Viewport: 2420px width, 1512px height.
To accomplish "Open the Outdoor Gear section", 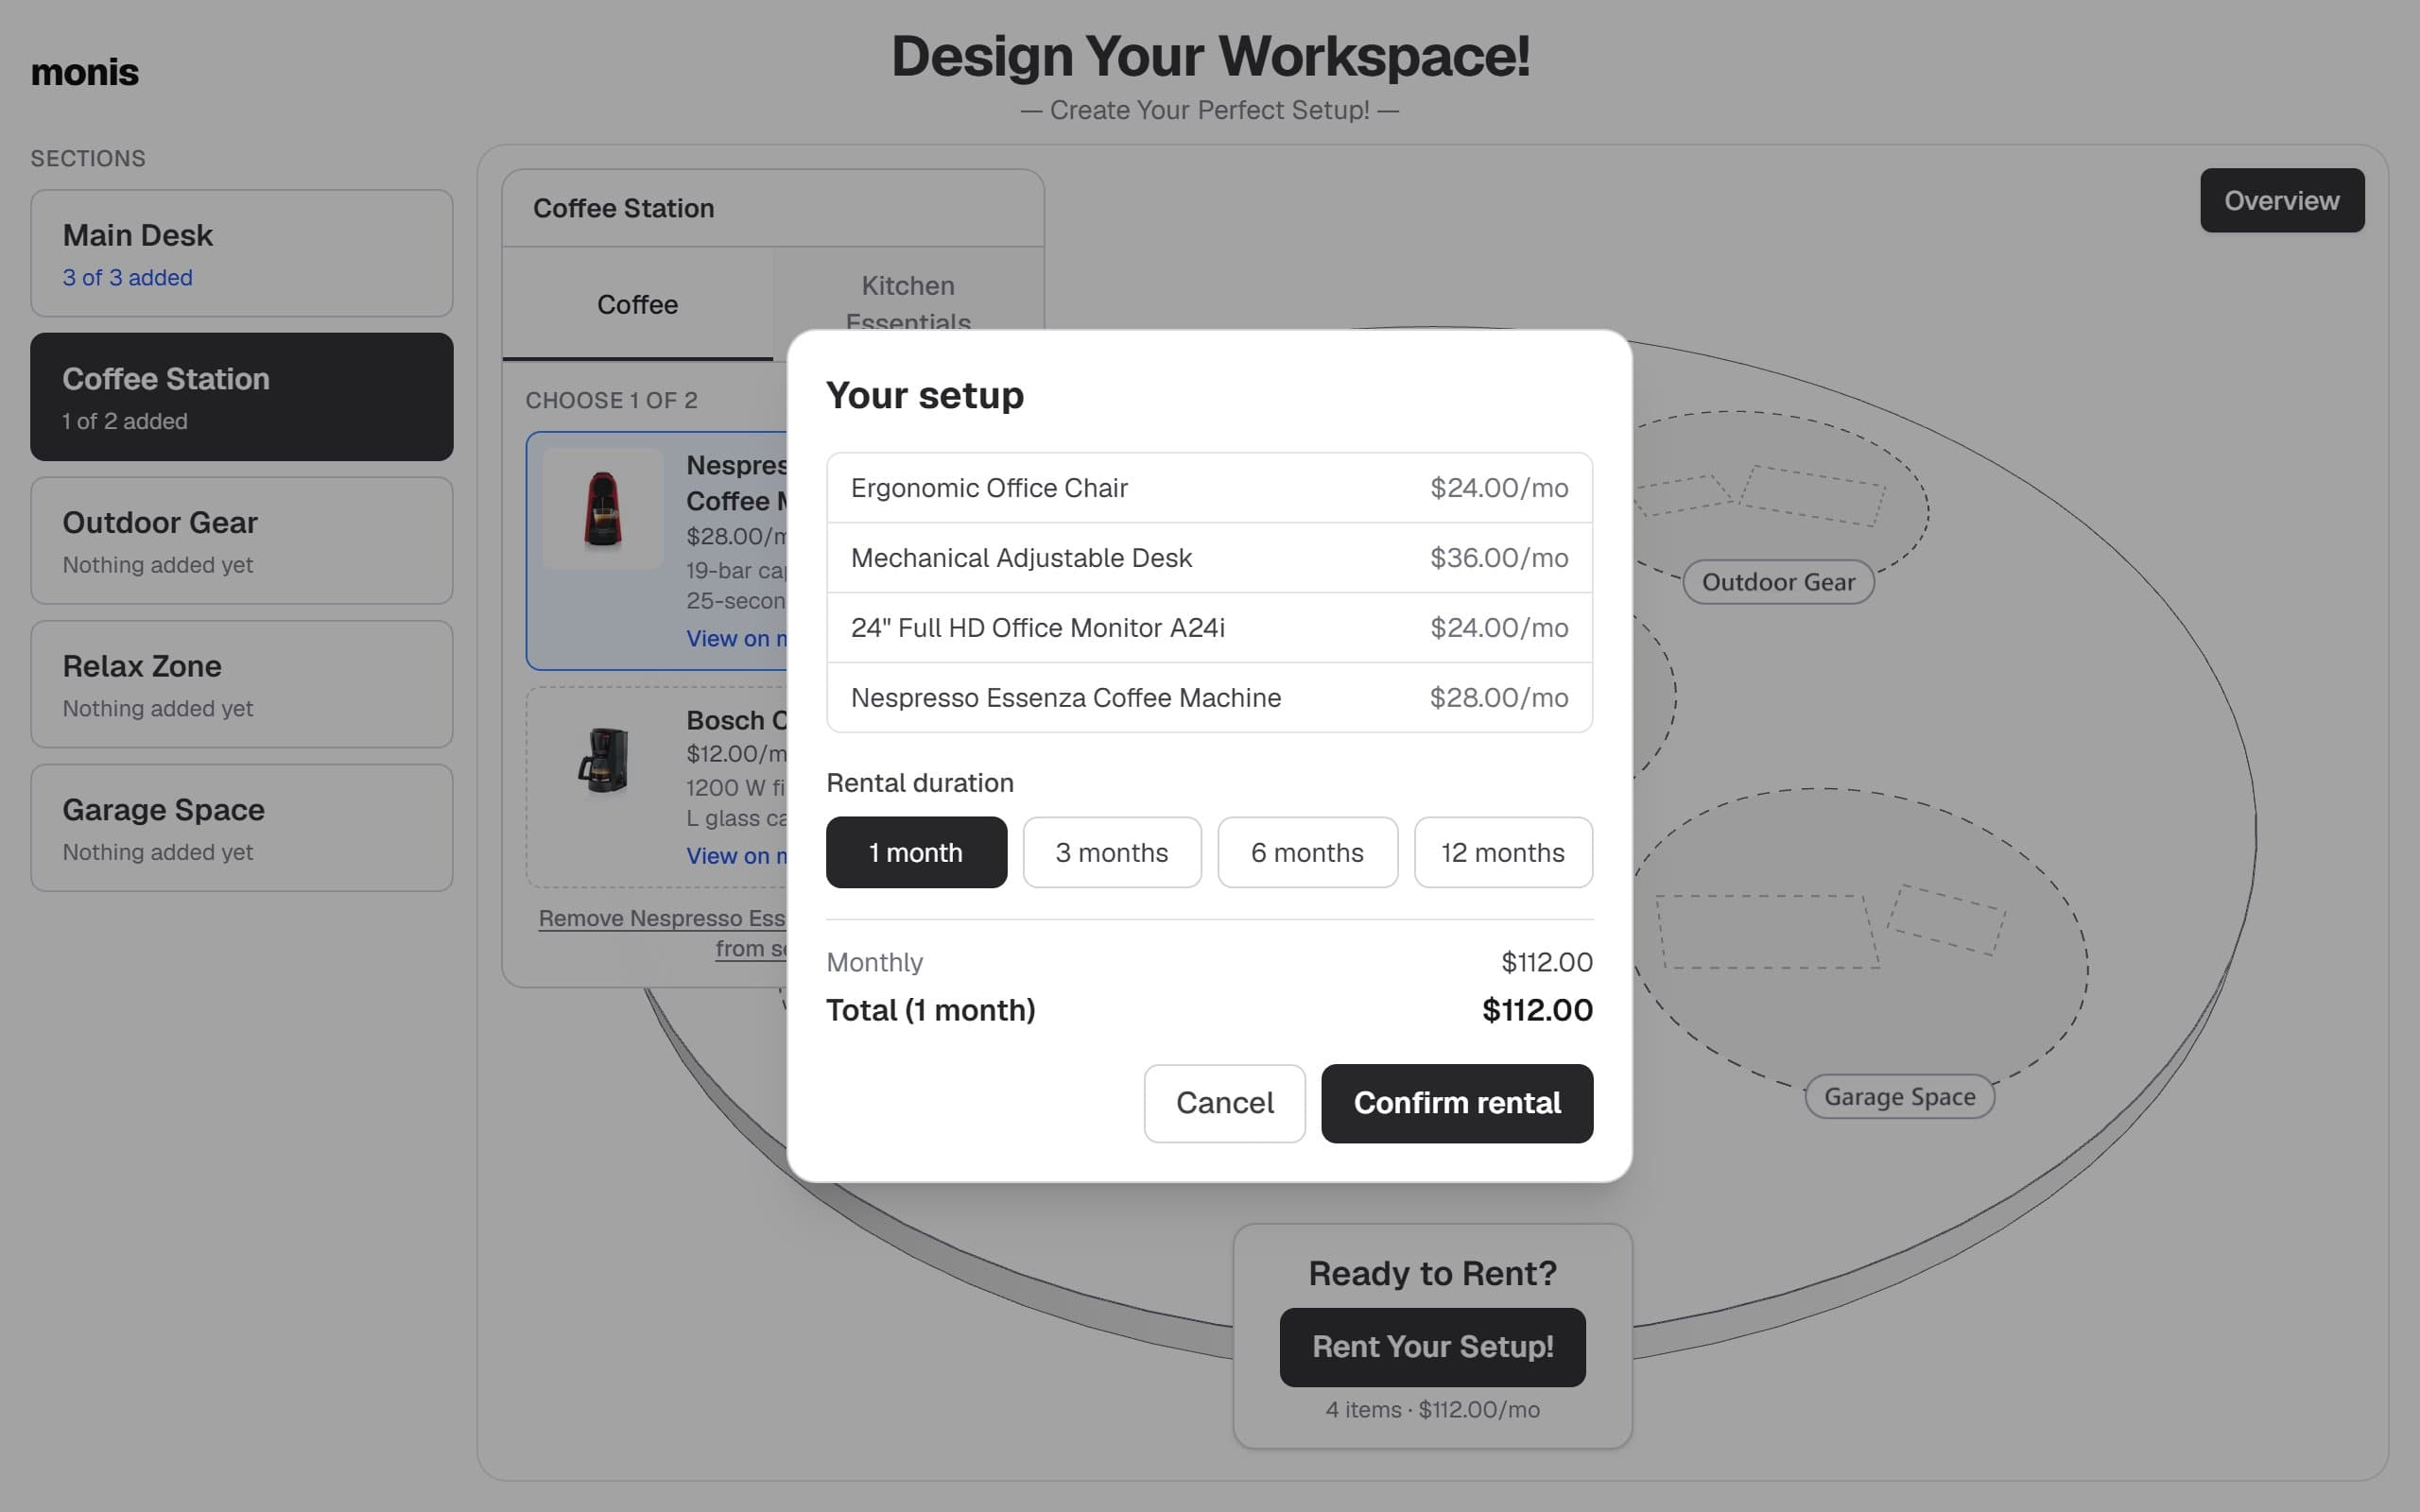I will [x=242, y=540].
